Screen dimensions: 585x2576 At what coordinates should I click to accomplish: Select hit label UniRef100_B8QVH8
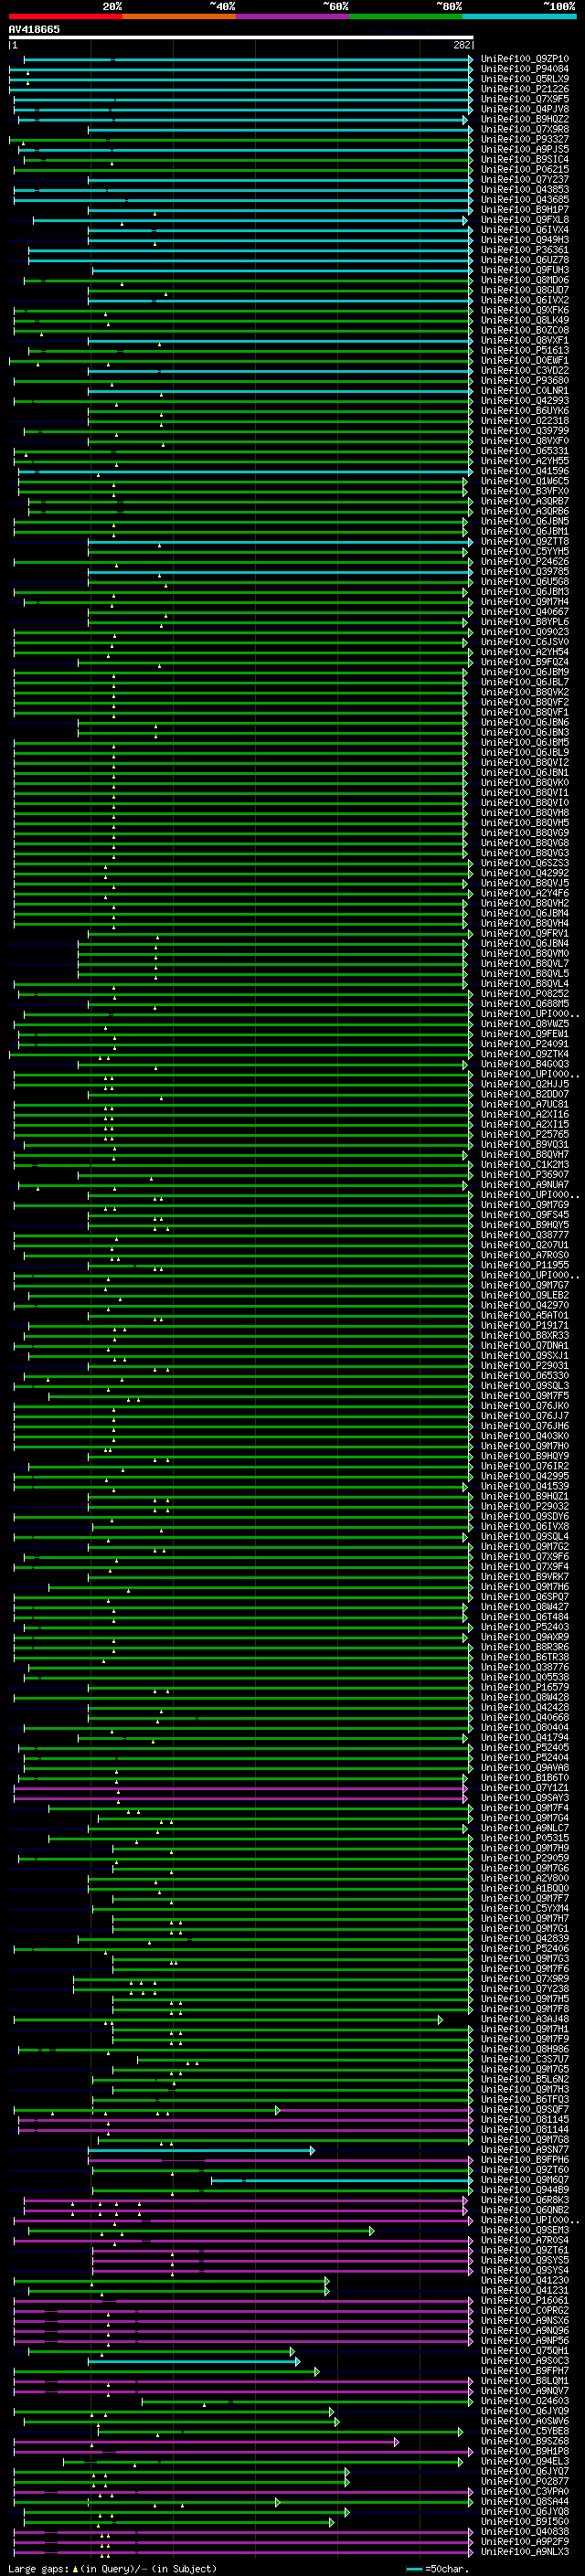pos(525,813)
